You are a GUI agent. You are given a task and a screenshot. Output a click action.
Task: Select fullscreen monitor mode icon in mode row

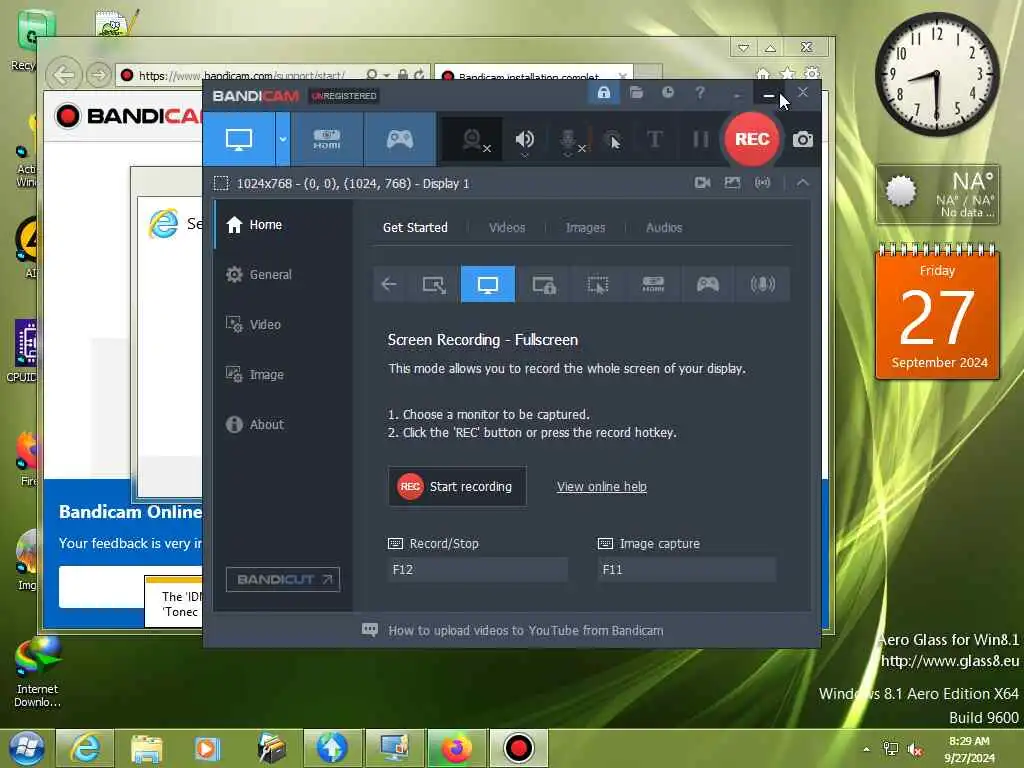[x=488, y=284]
